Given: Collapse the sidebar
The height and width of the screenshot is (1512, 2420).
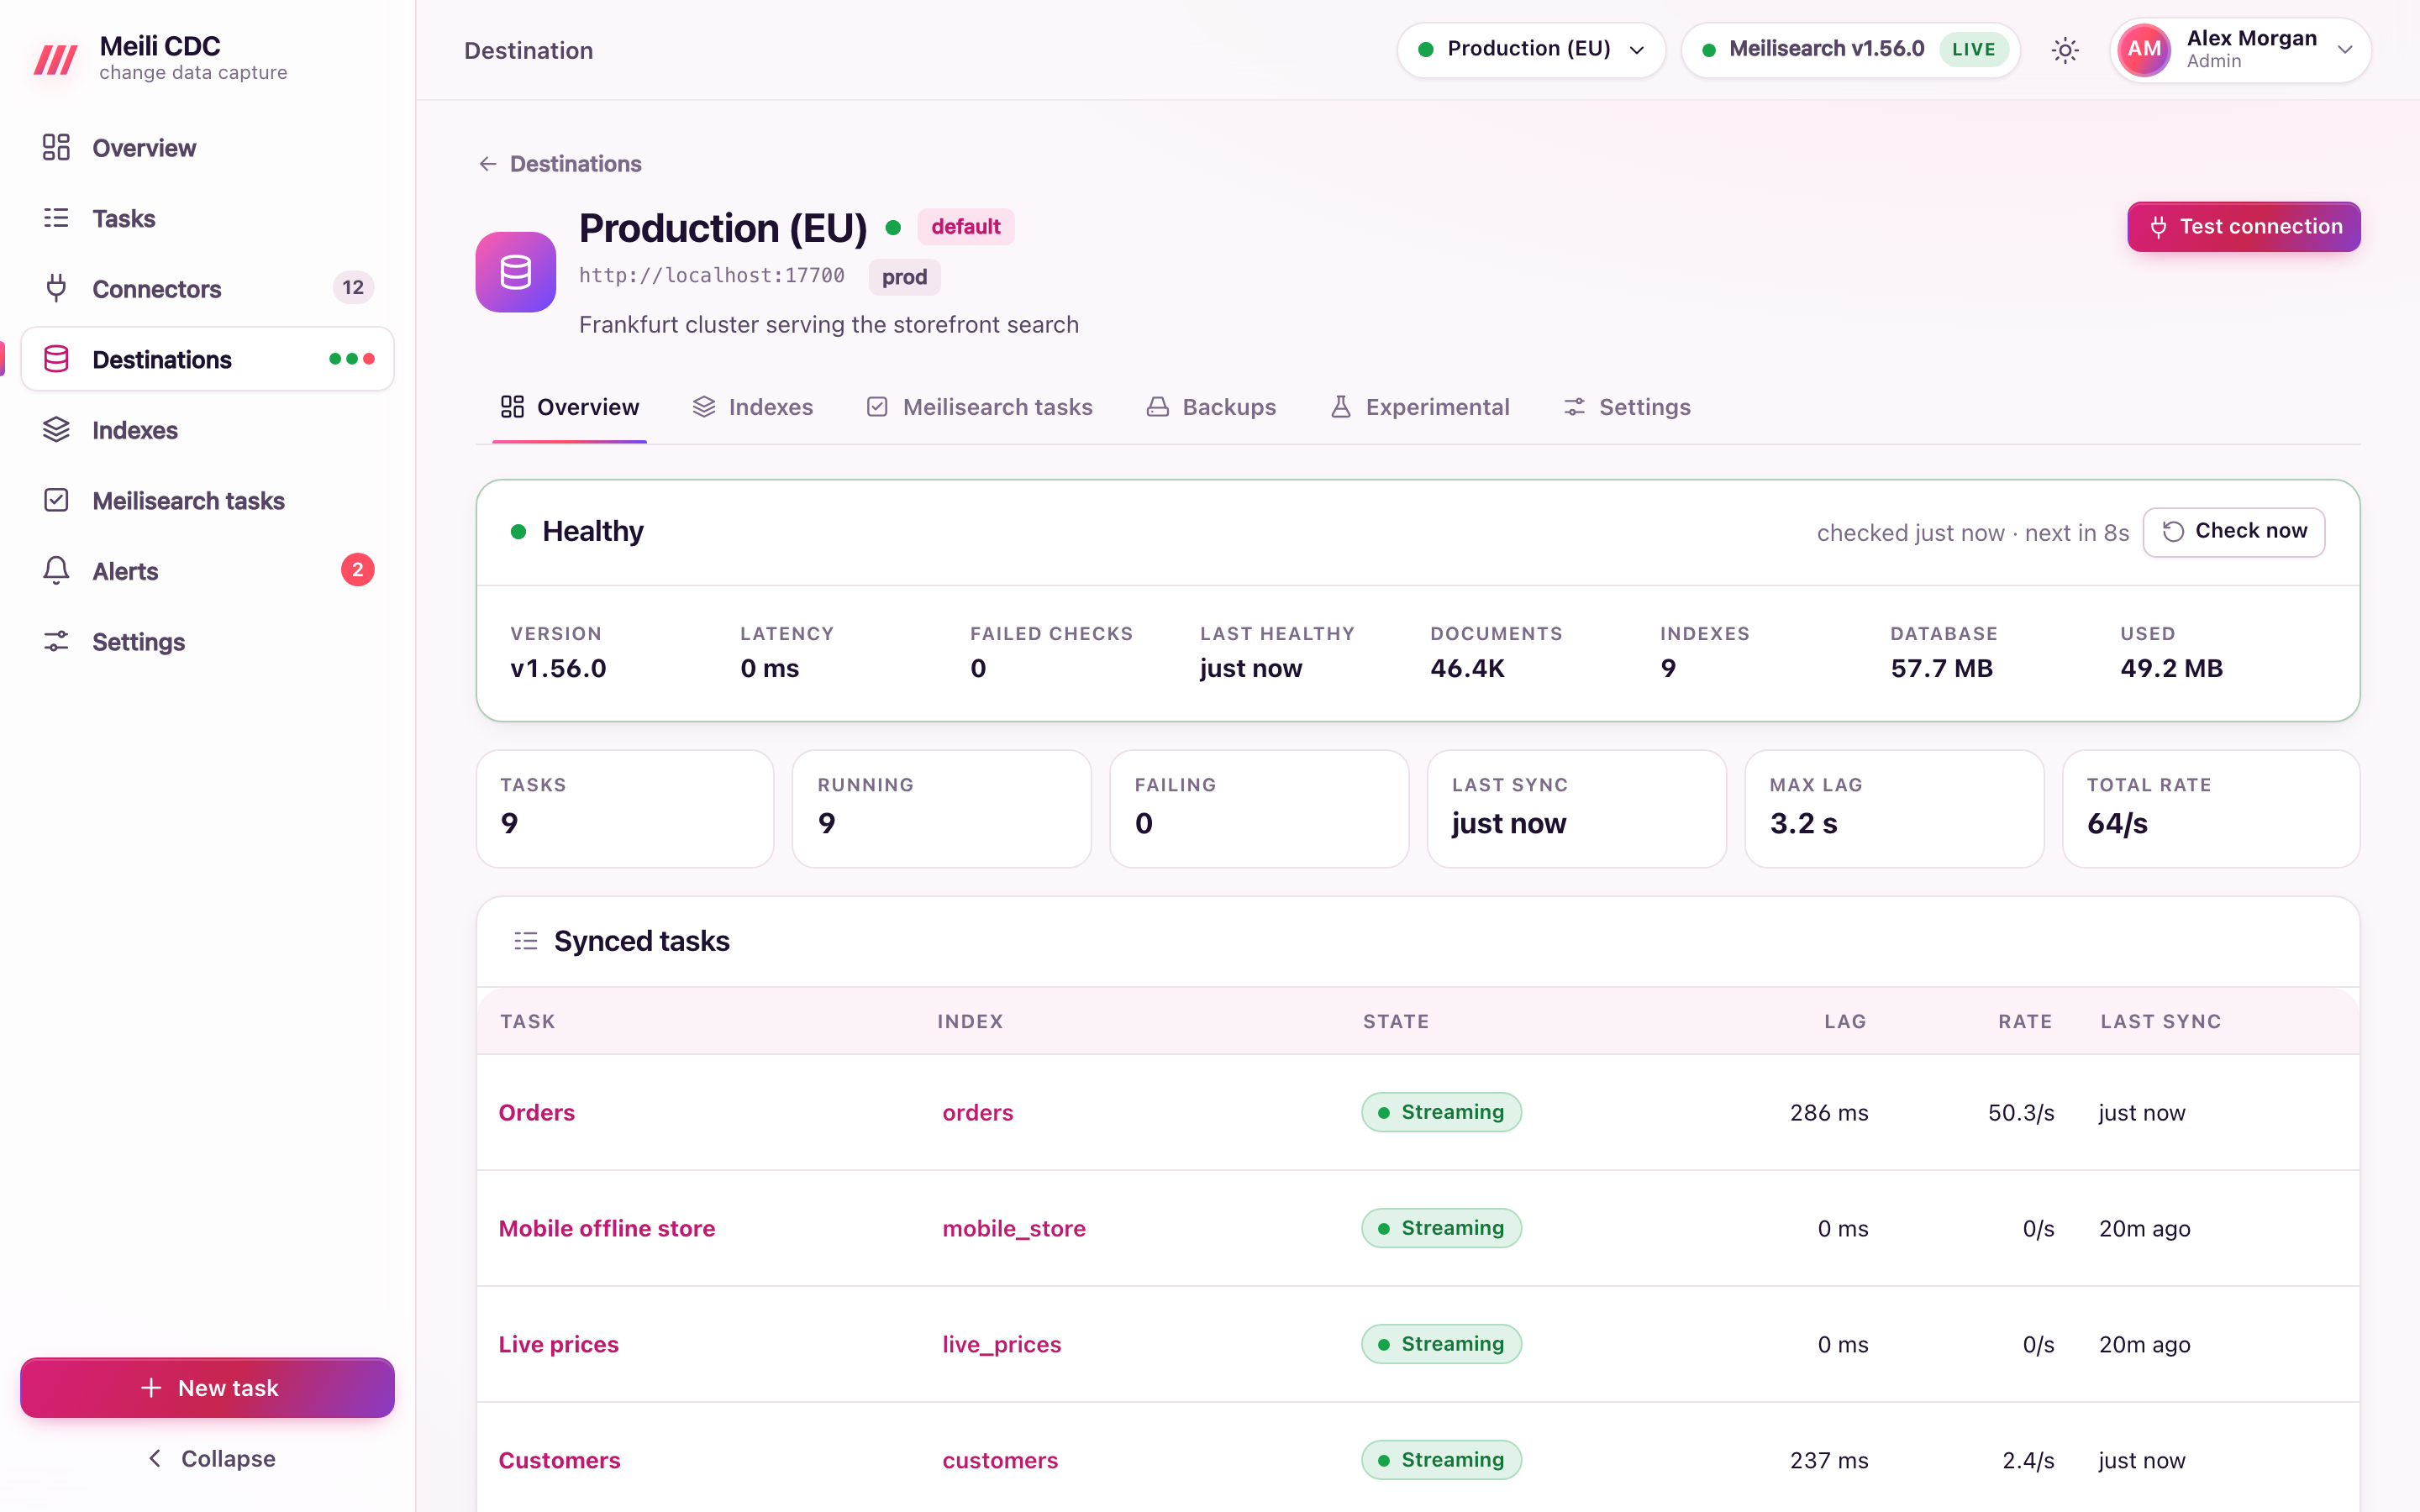Looking at the screenshot, I should [210, 1459].
